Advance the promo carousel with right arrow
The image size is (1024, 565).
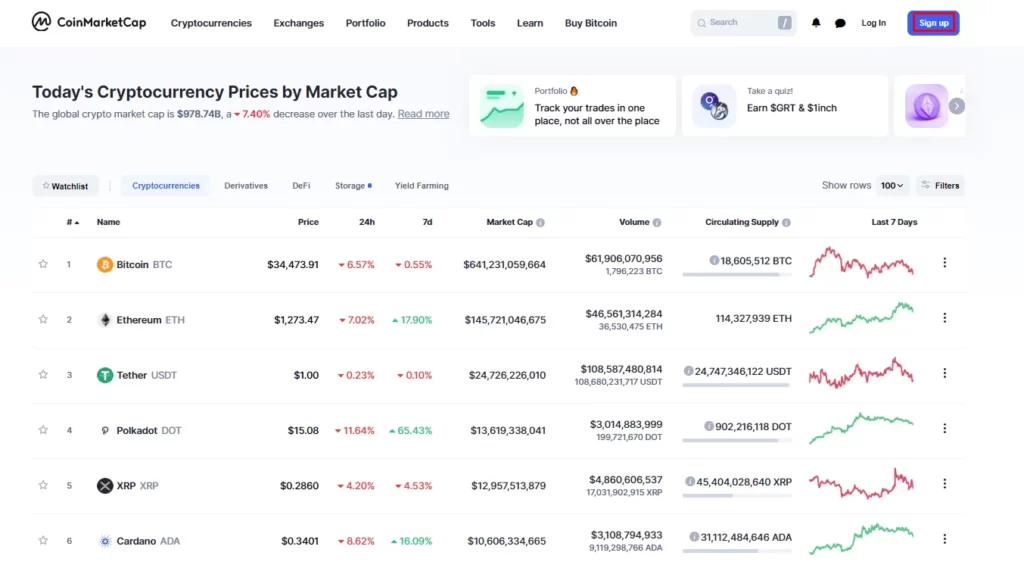[957, 106]
